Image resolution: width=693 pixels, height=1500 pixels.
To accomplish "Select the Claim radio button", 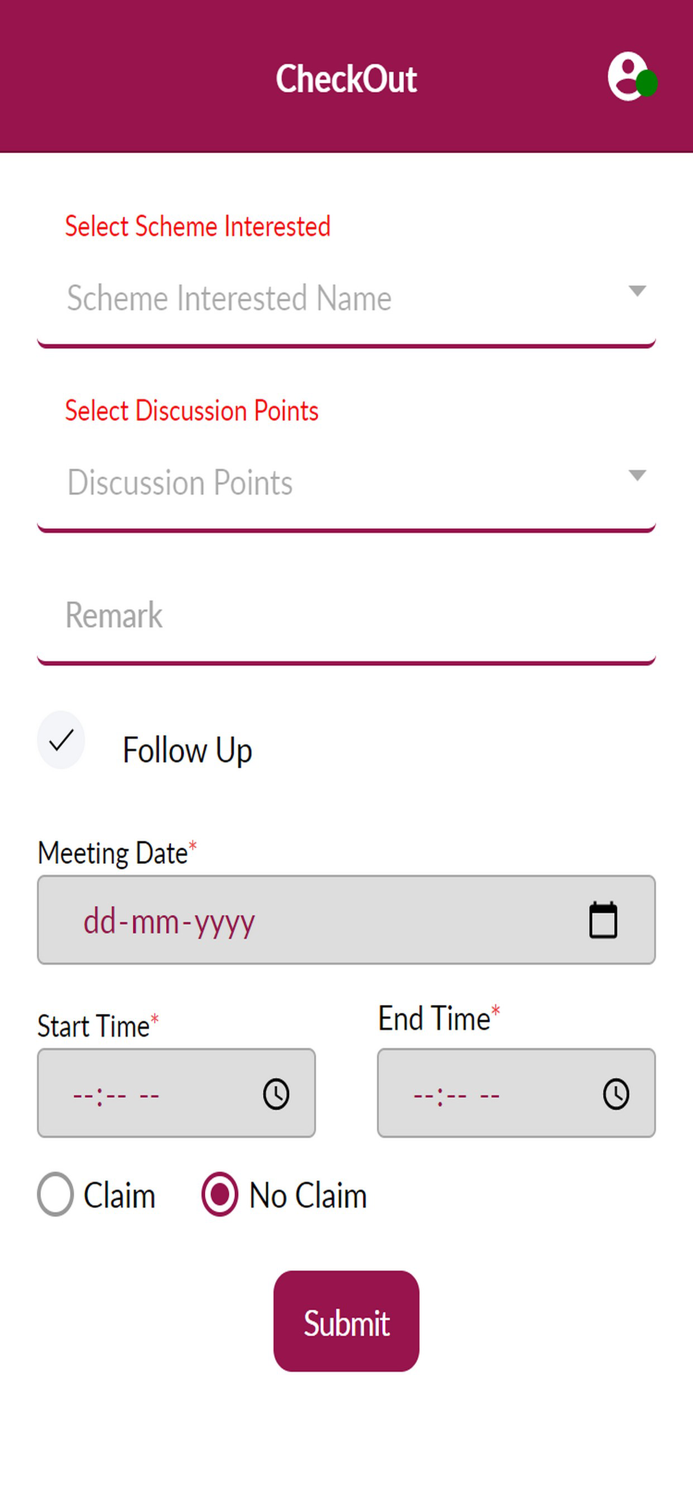I will pyautogui.click(x=55, y=1194).
